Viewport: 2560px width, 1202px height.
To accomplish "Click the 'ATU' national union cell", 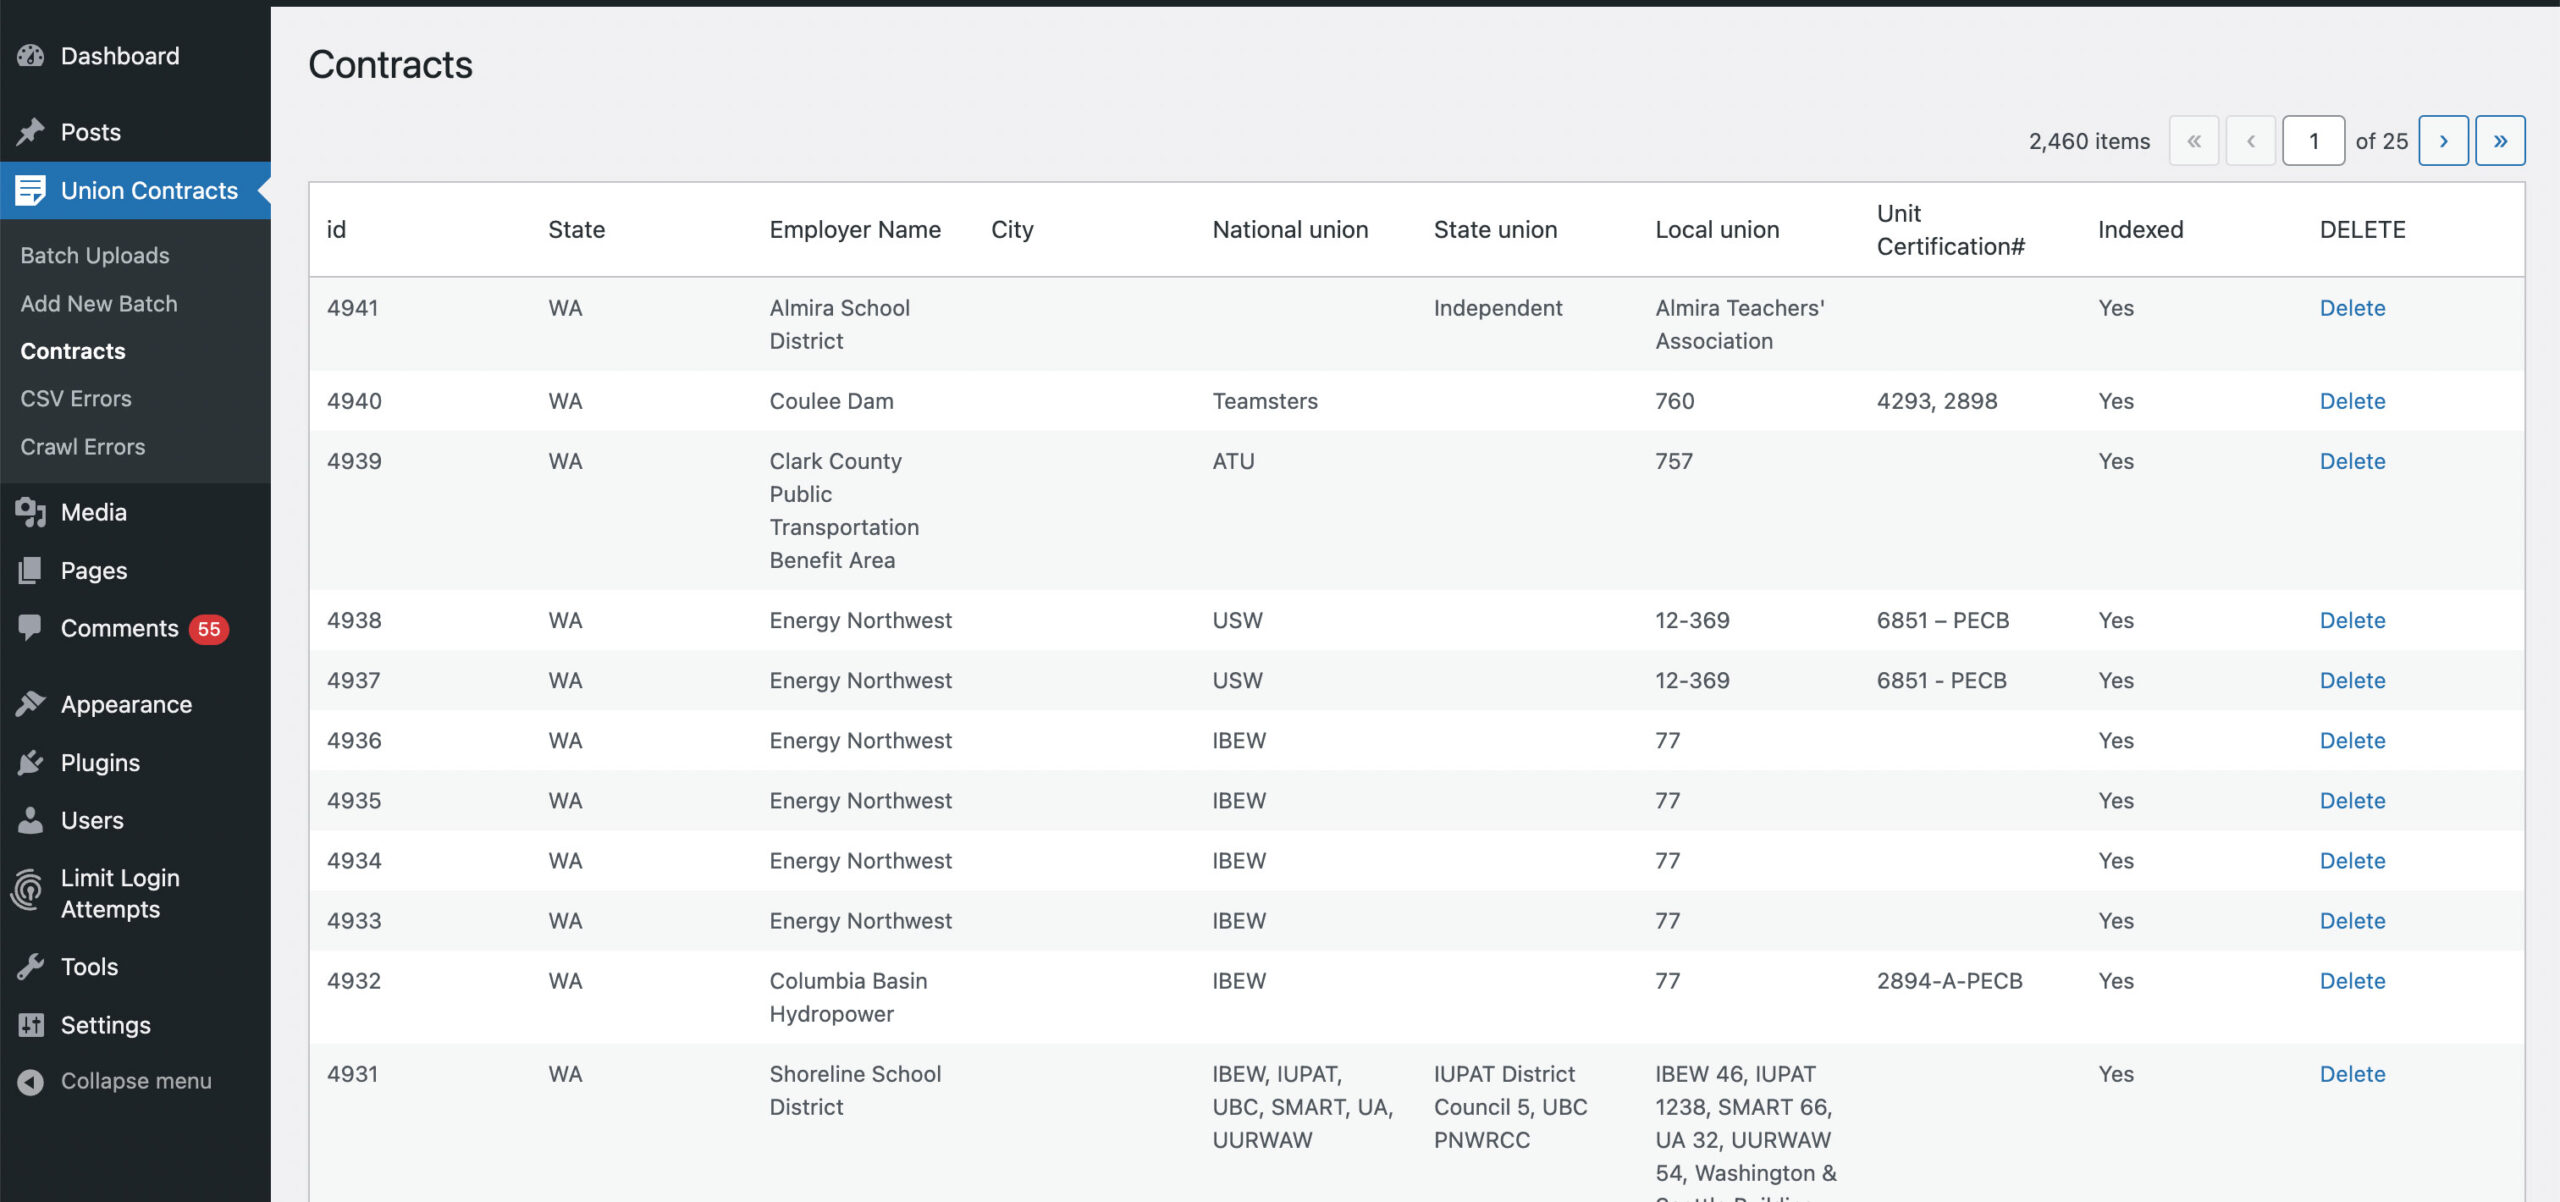I will (x=1233, y=461).
